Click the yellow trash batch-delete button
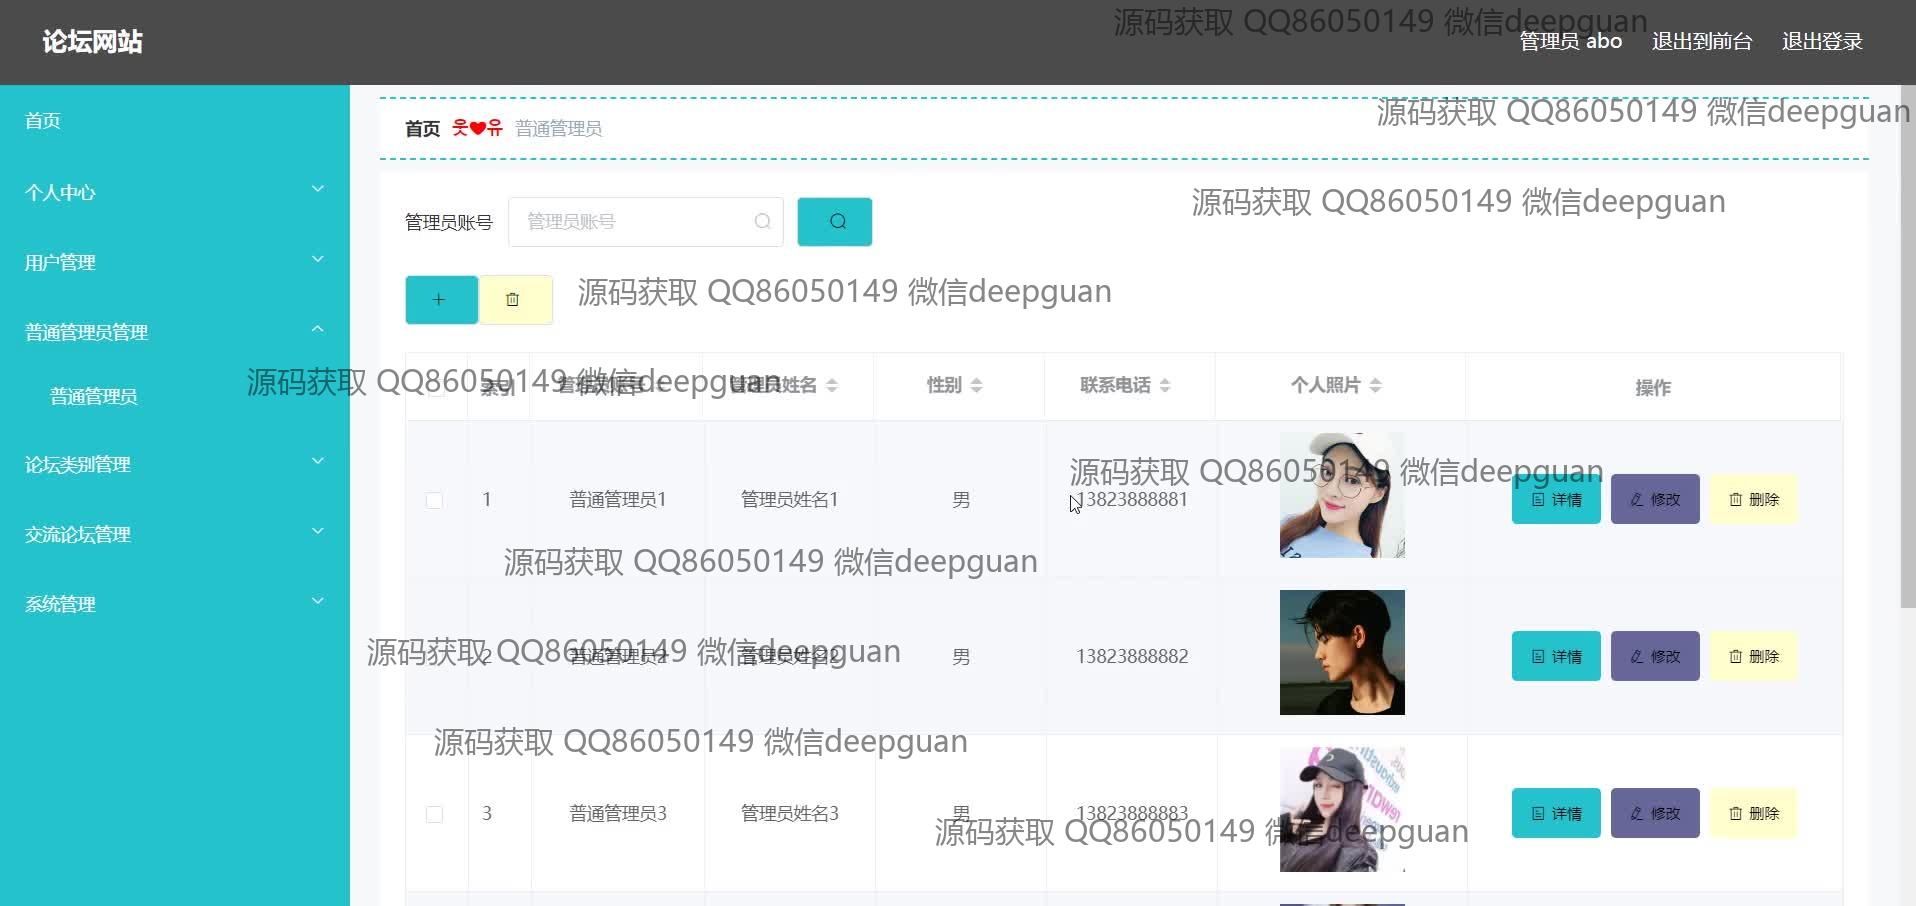Image resolution: width=1916 pixels, height=906 pixels. pos(515,299)
